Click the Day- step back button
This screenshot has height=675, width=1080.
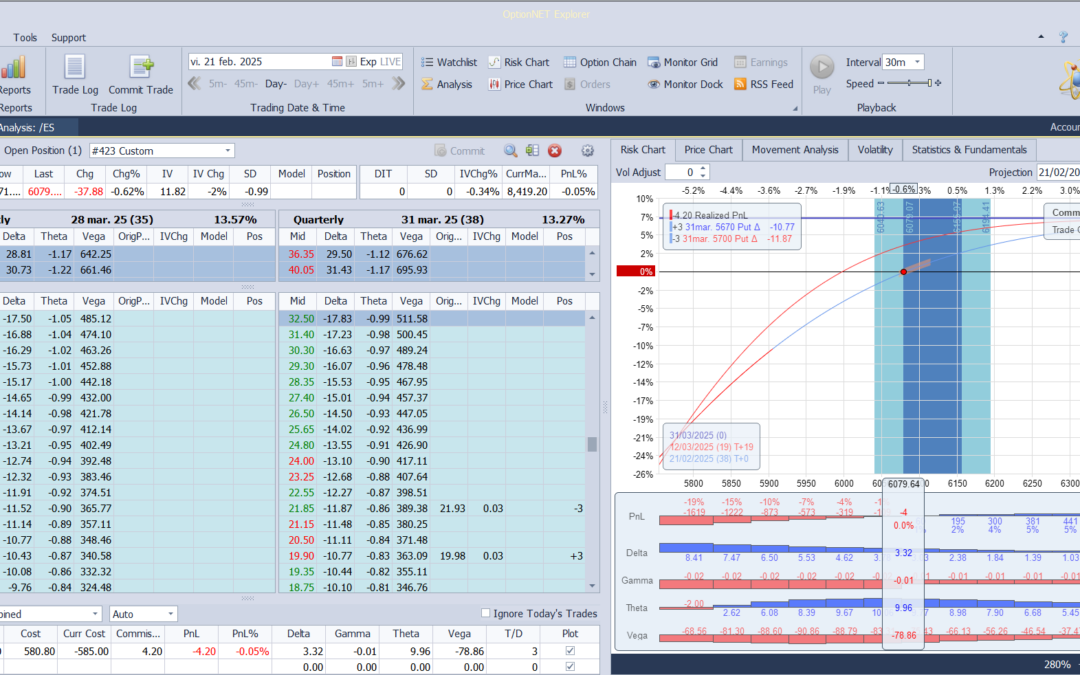pyautogui.click(x=276, y=84)
